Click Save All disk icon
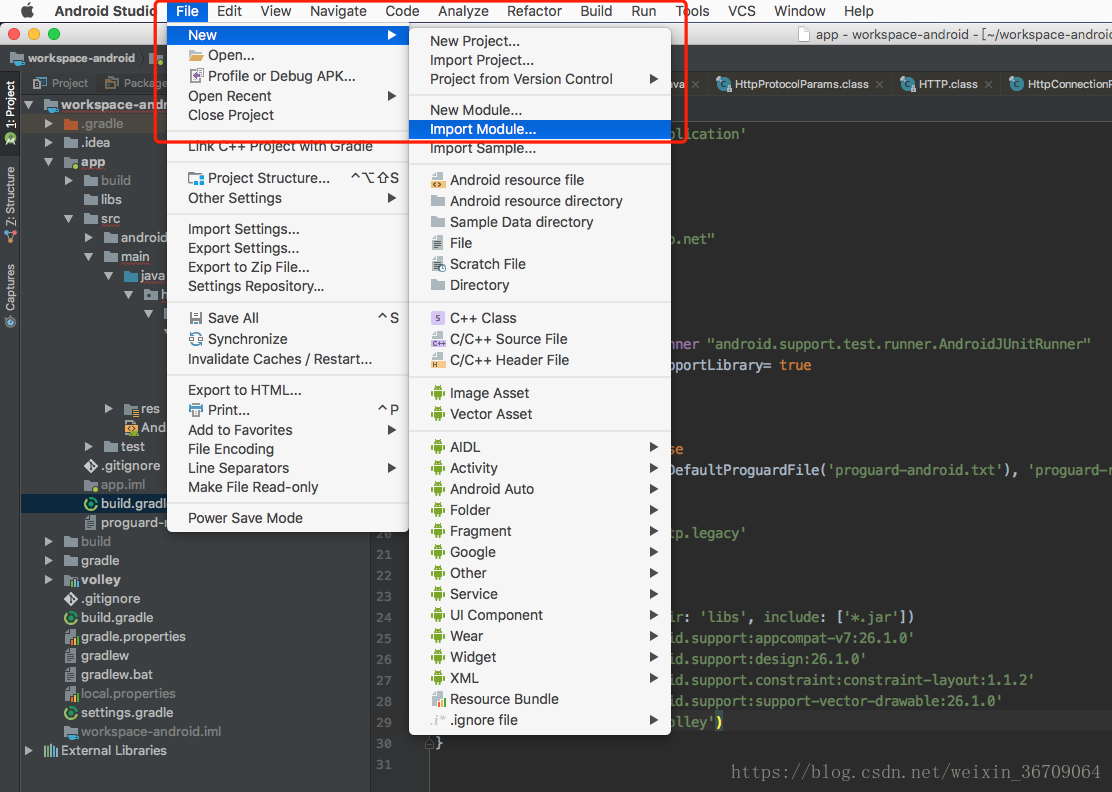1112x792 pixels. click(196, 318)
